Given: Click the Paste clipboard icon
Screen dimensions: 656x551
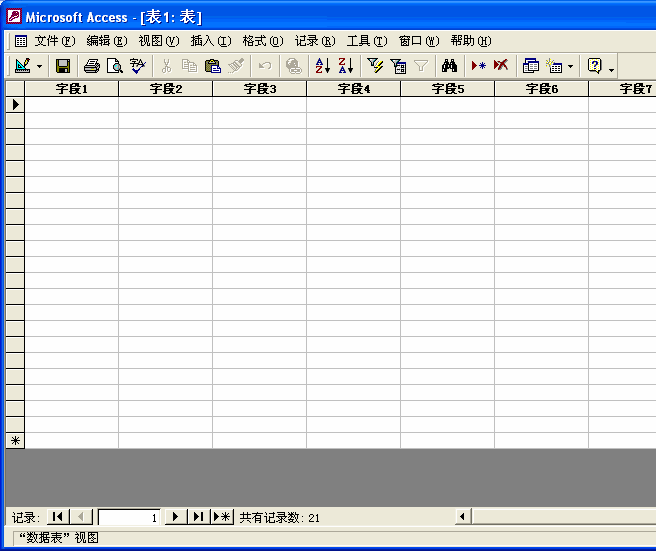Looking at the screenshot, I should click(x=213, y=66).
